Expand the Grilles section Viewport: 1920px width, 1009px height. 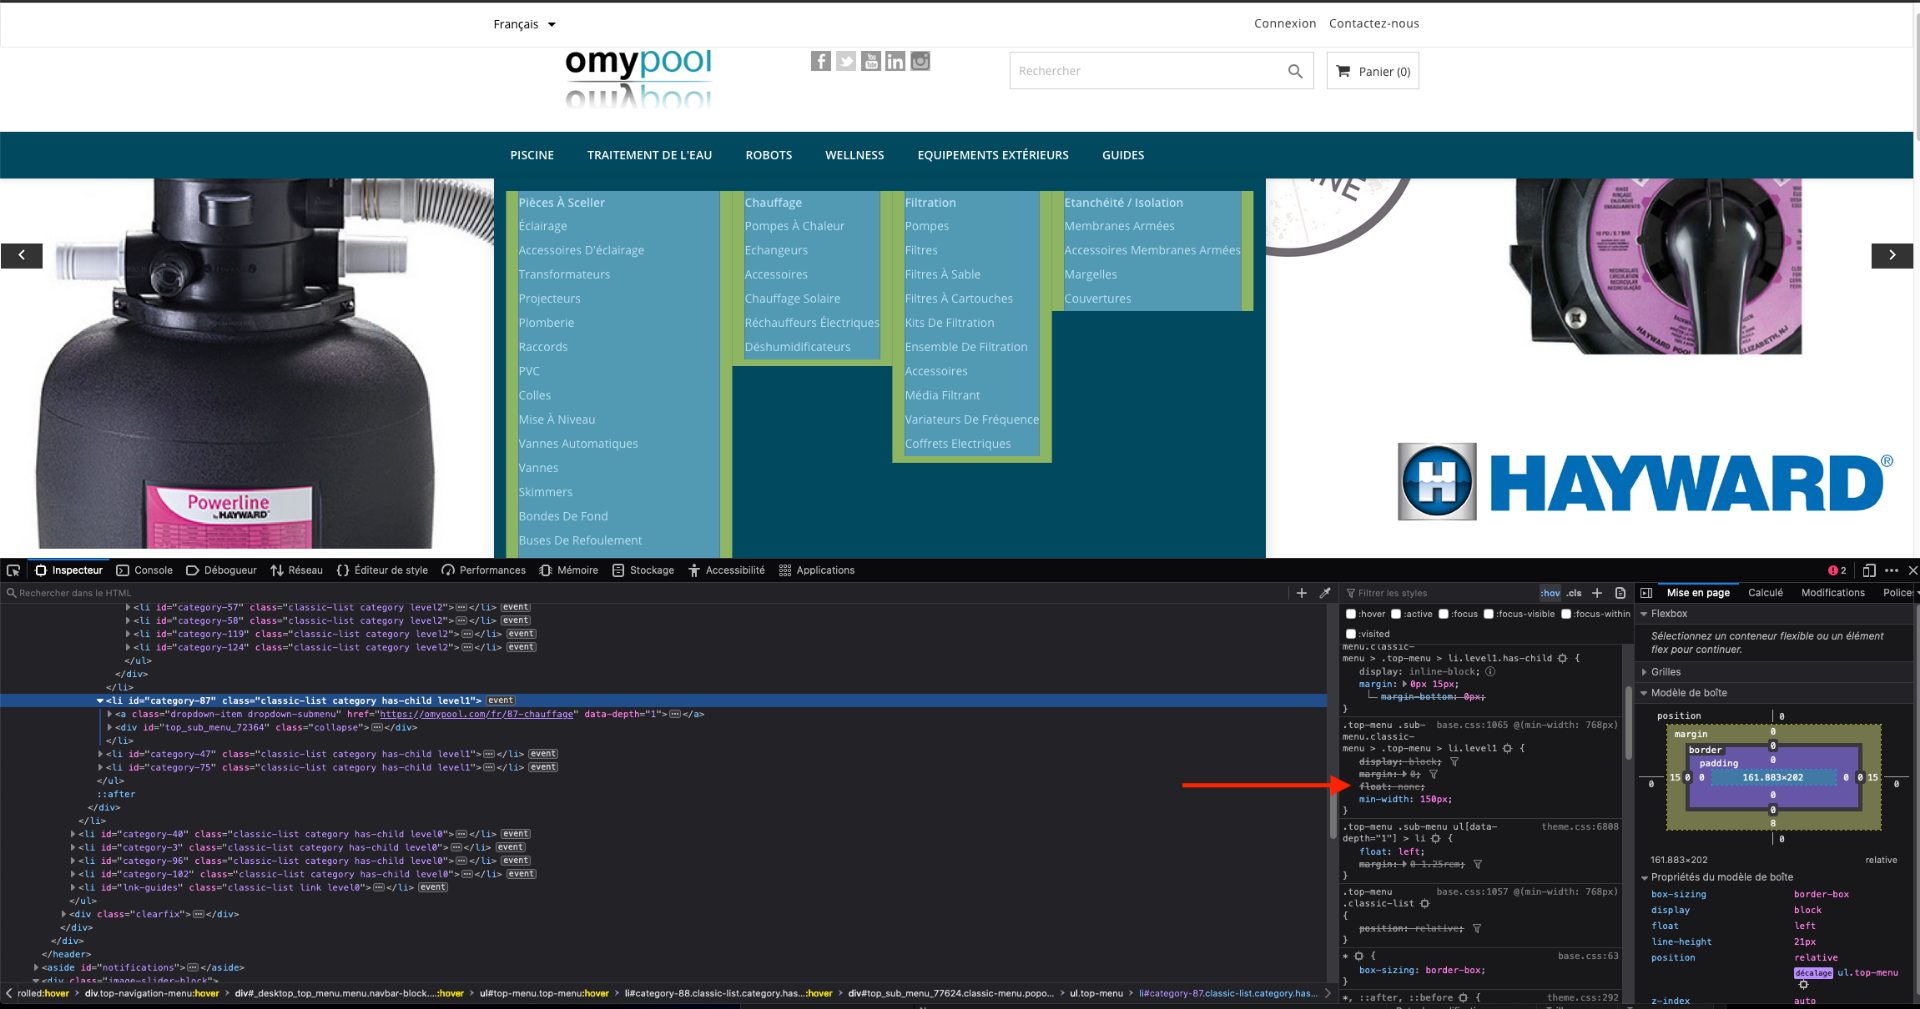tap(1665, 672)
